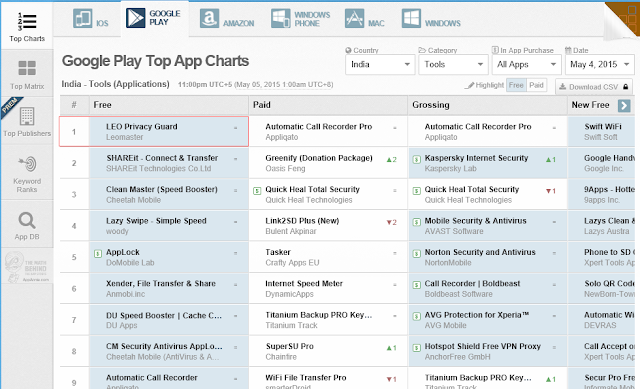Image resolution: width=640 pixels, height=389 pixels.
Task: Toggle Paid highlight option
Action: 536,85
